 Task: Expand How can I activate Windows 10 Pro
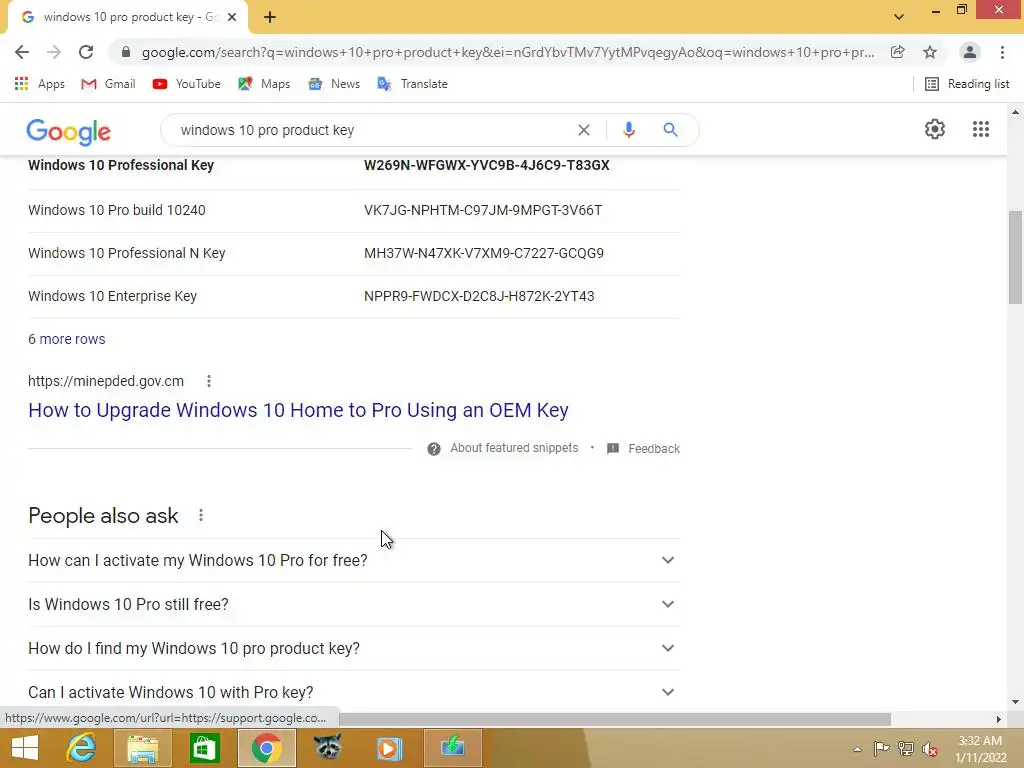coord(354,560)
